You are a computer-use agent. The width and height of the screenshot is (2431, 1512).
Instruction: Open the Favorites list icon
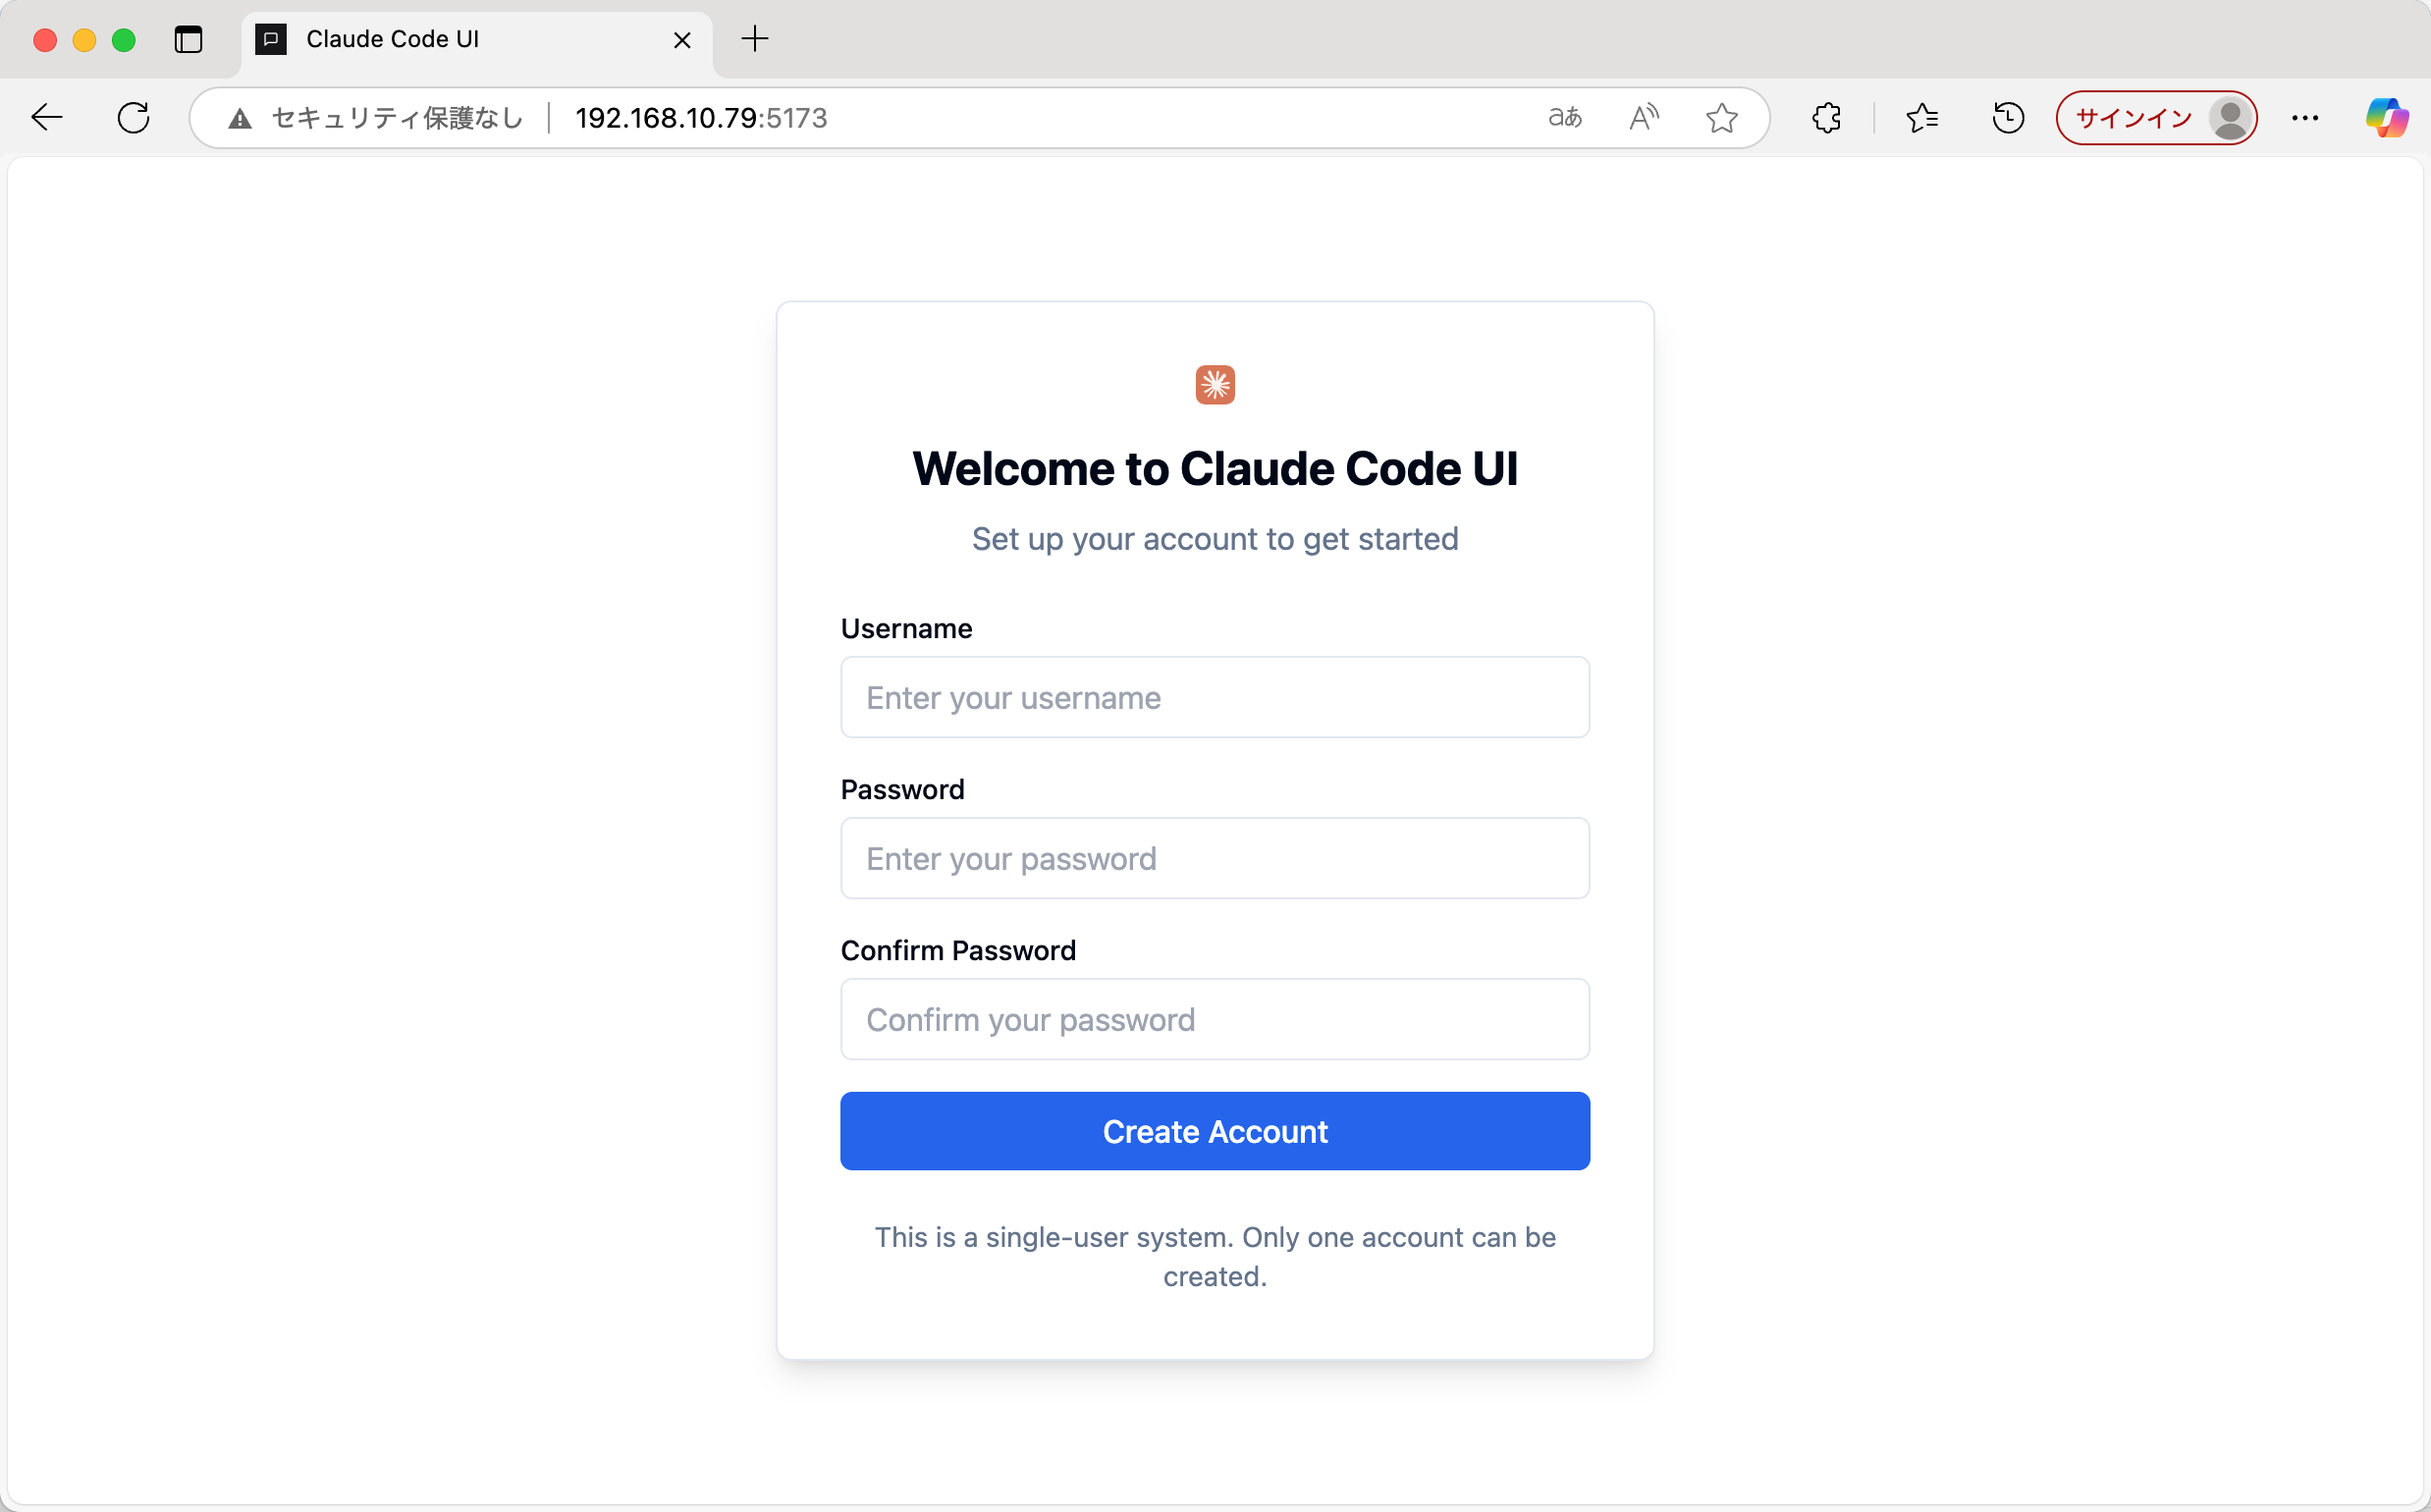pos(1921,118)
